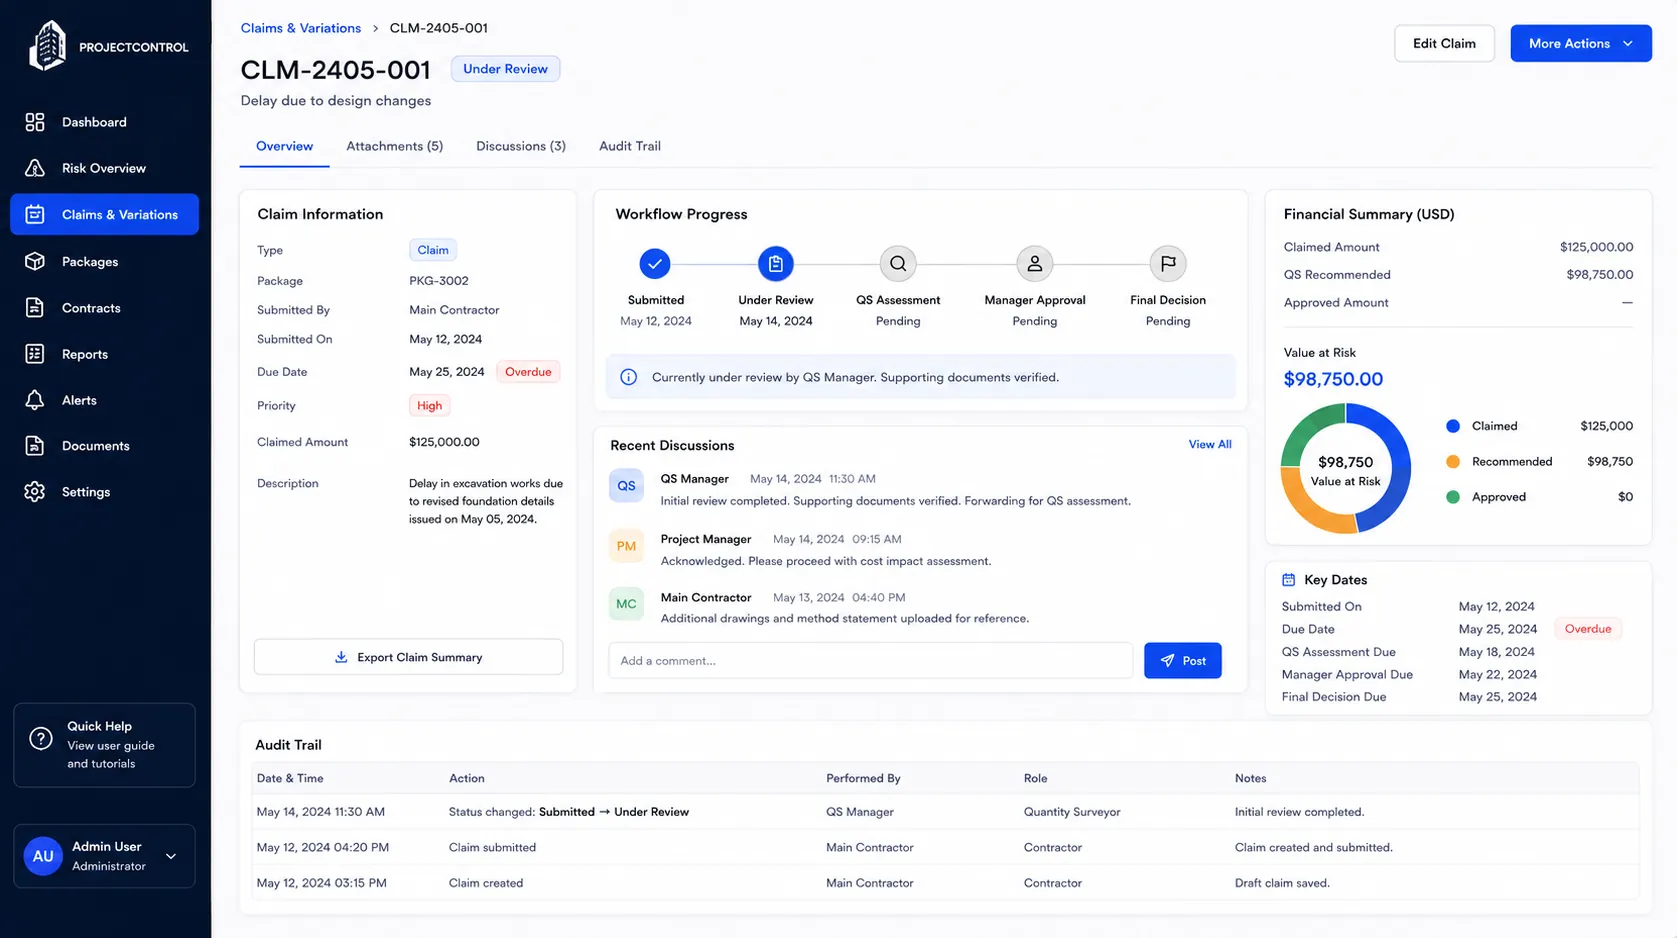This screenshot has width=1677, height=938.
Task: Click the Settings gear icon
Action: (35, 492)
